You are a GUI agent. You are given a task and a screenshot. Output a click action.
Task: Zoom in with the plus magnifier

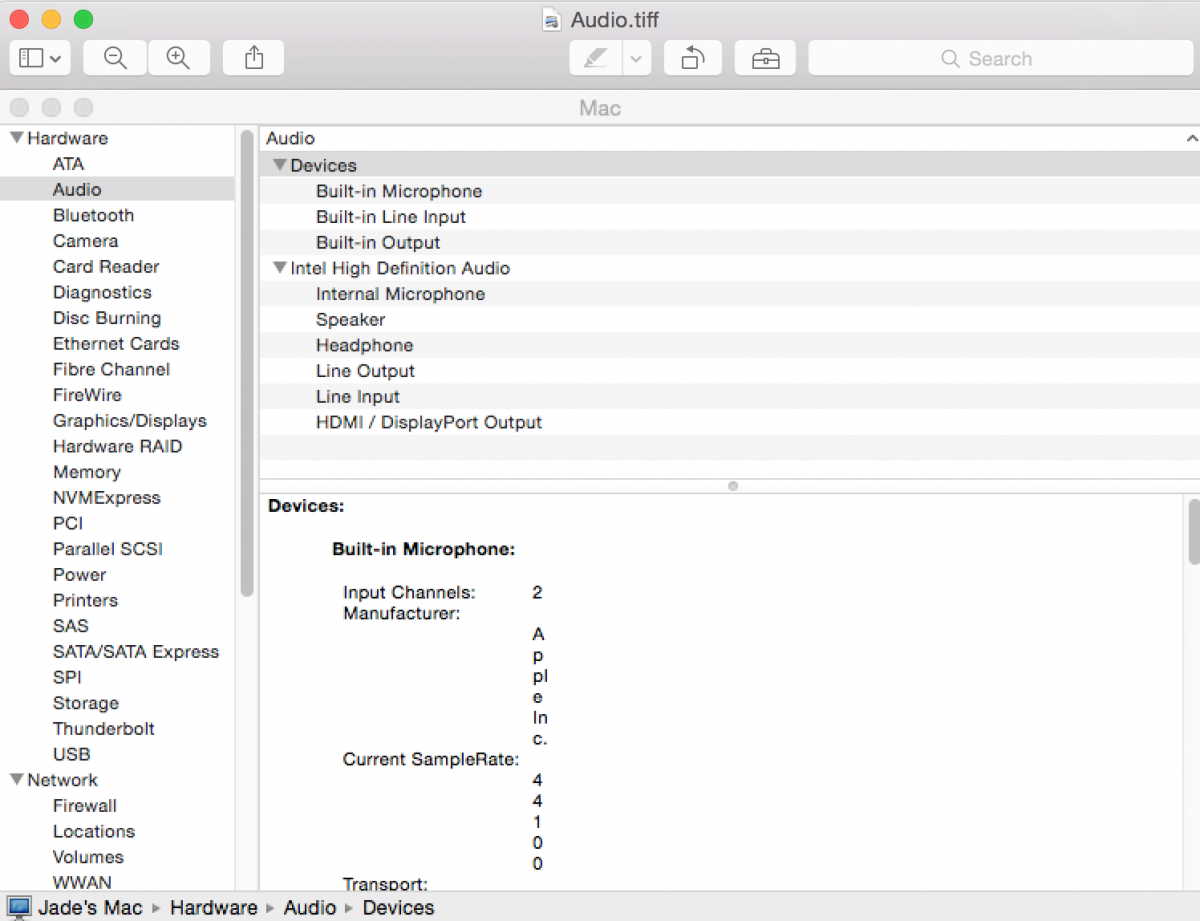(178, 58)
